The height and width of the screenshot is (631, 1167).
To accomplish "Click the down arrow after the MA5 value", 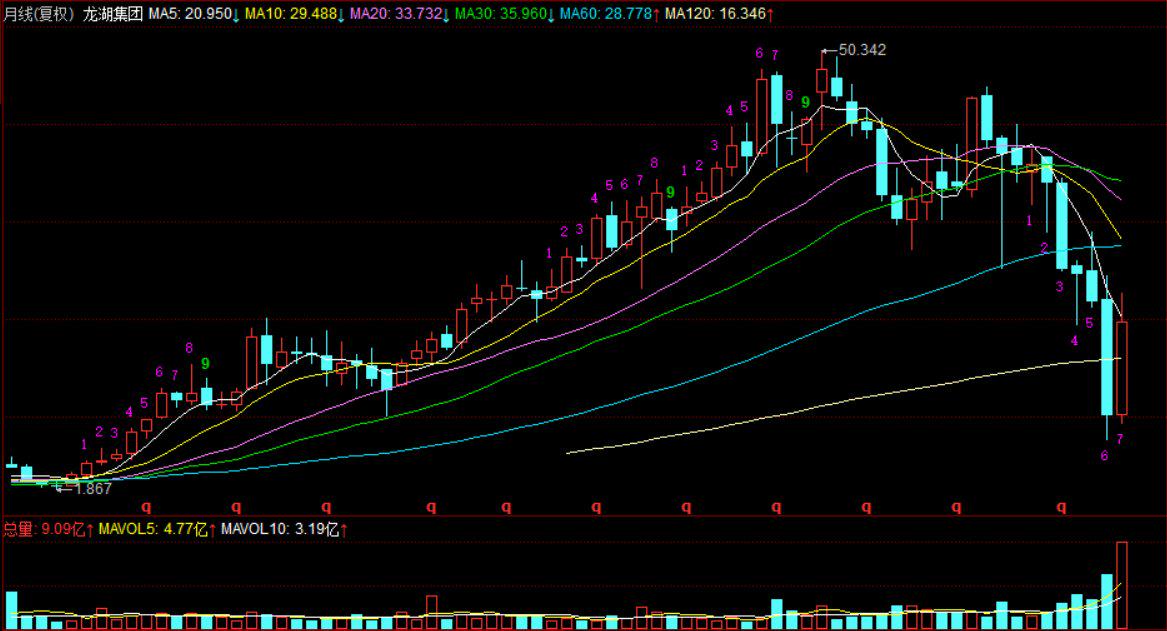I will [x=236, y=15].
